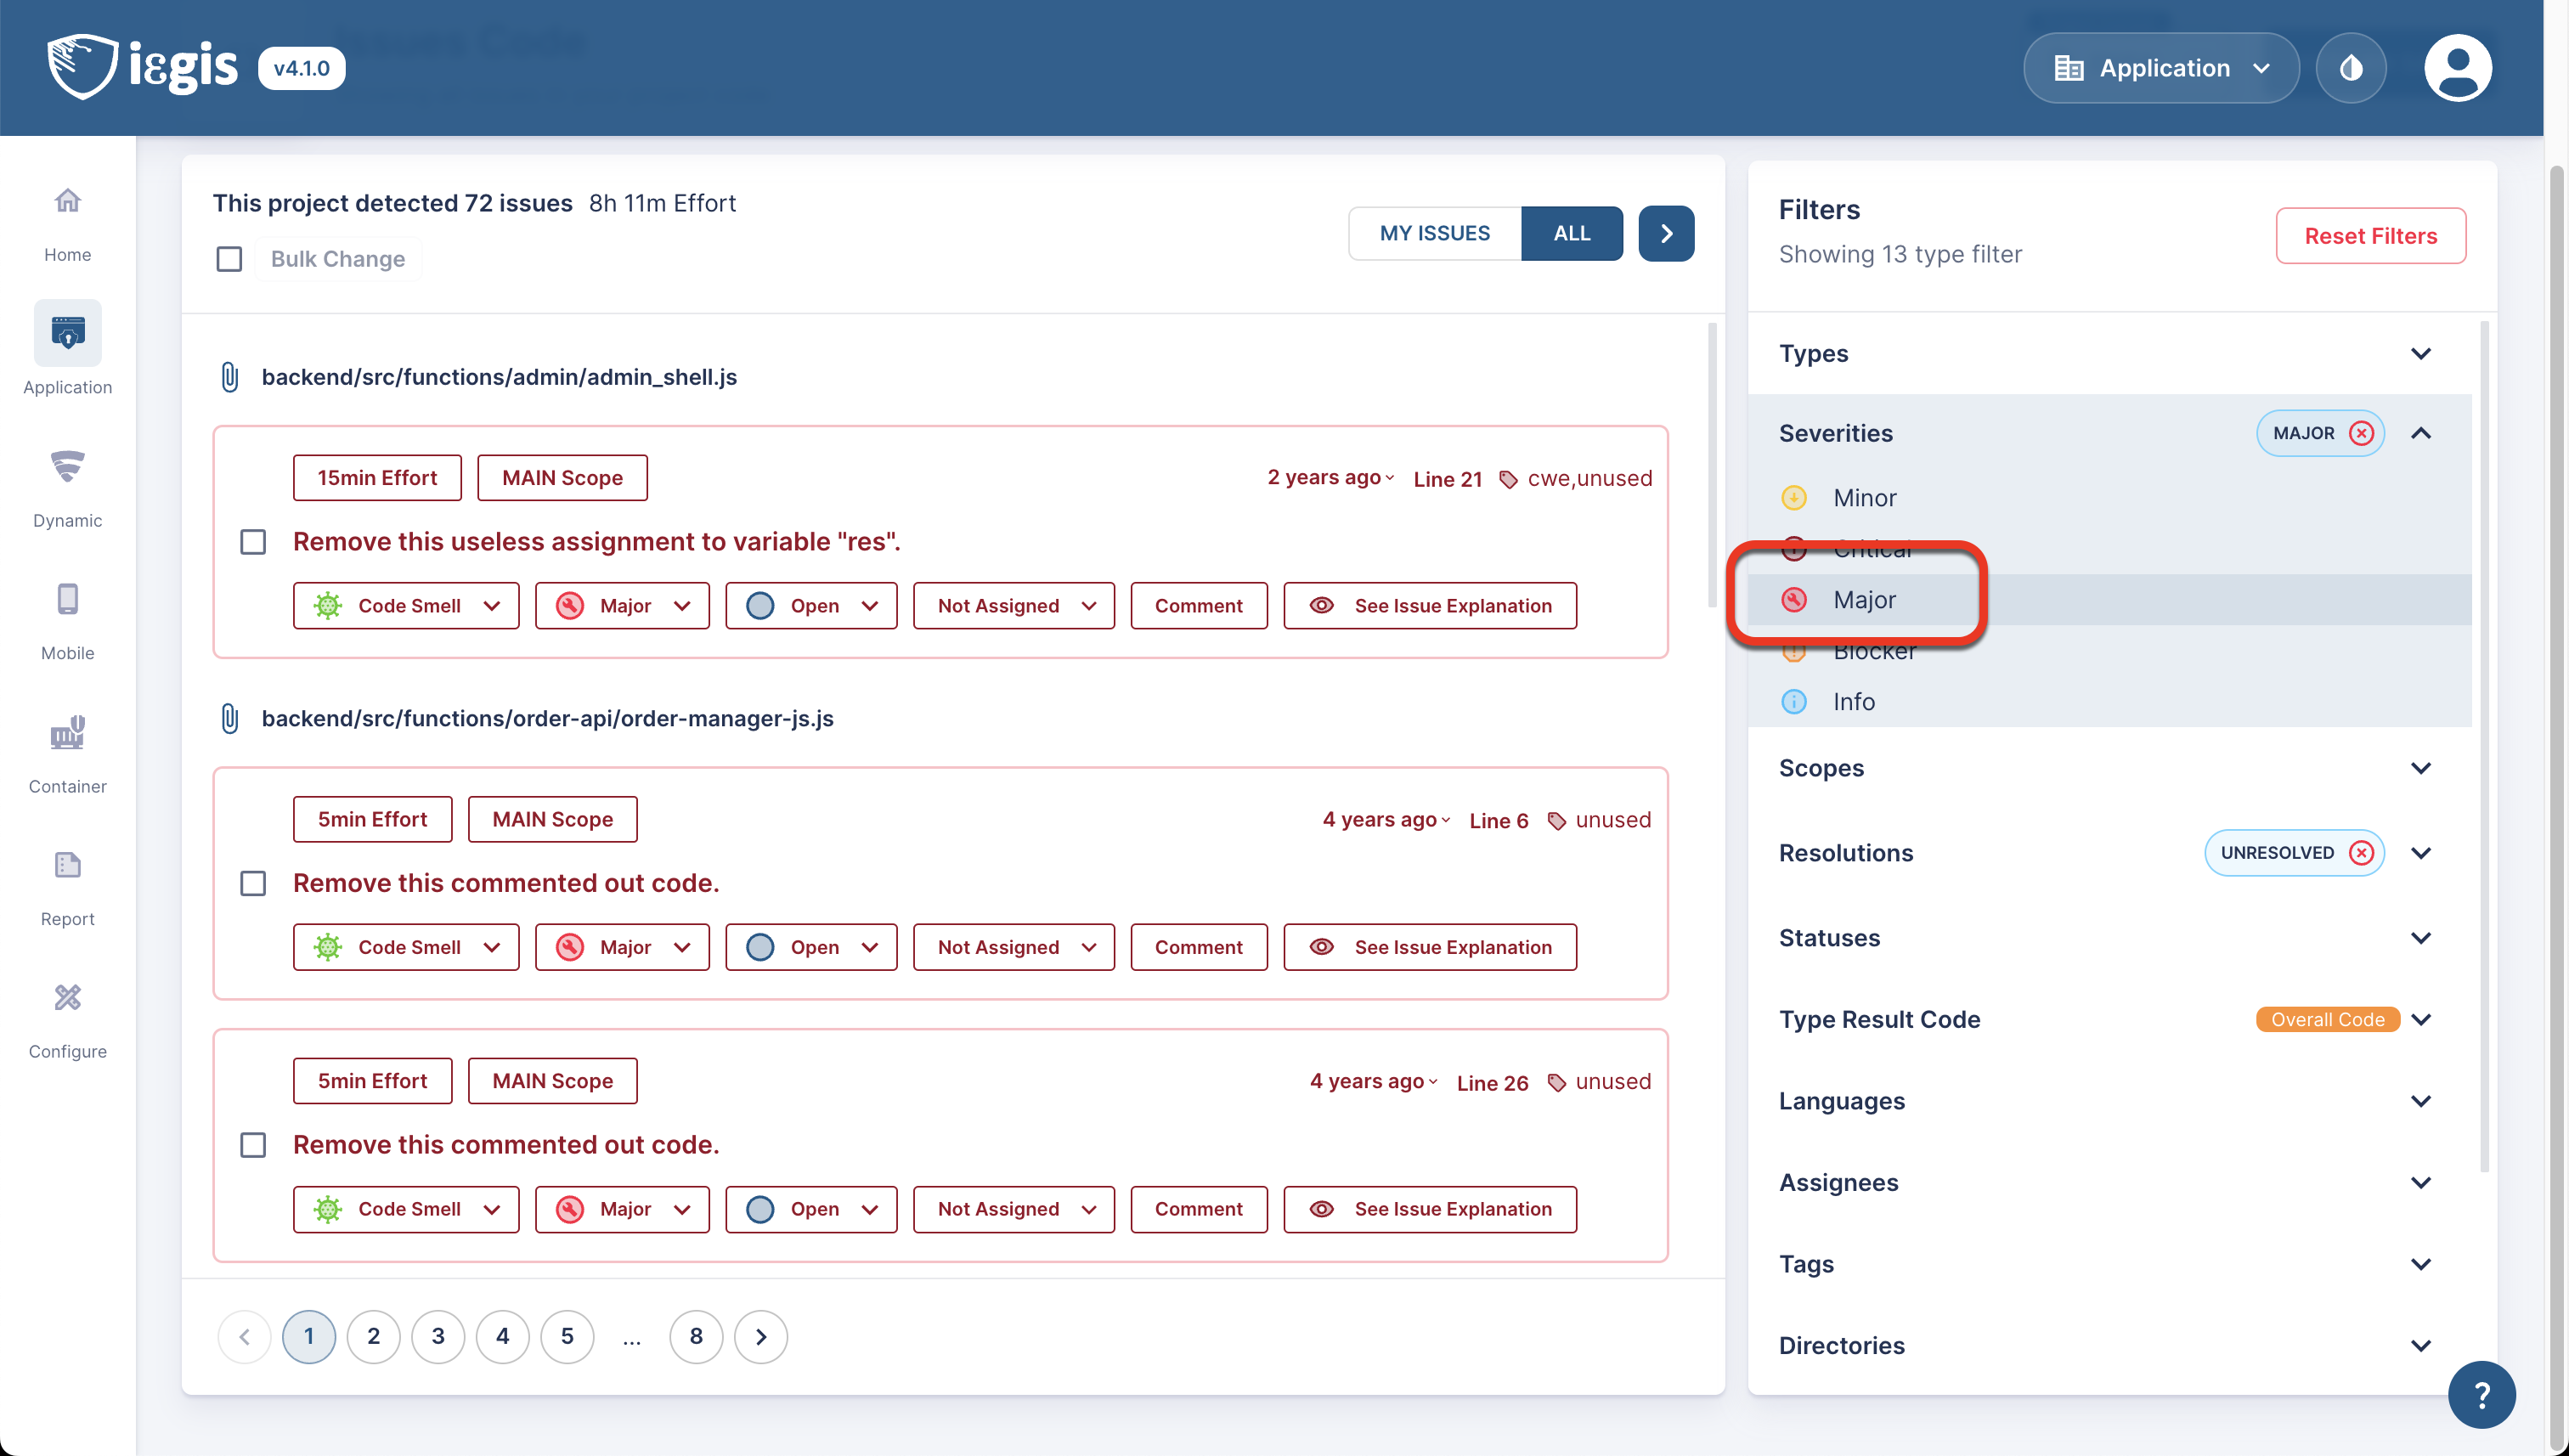The width and height of the screenshot is (2569, 1456).
Task: Open the Container section icon
Action: coord(67,732)
